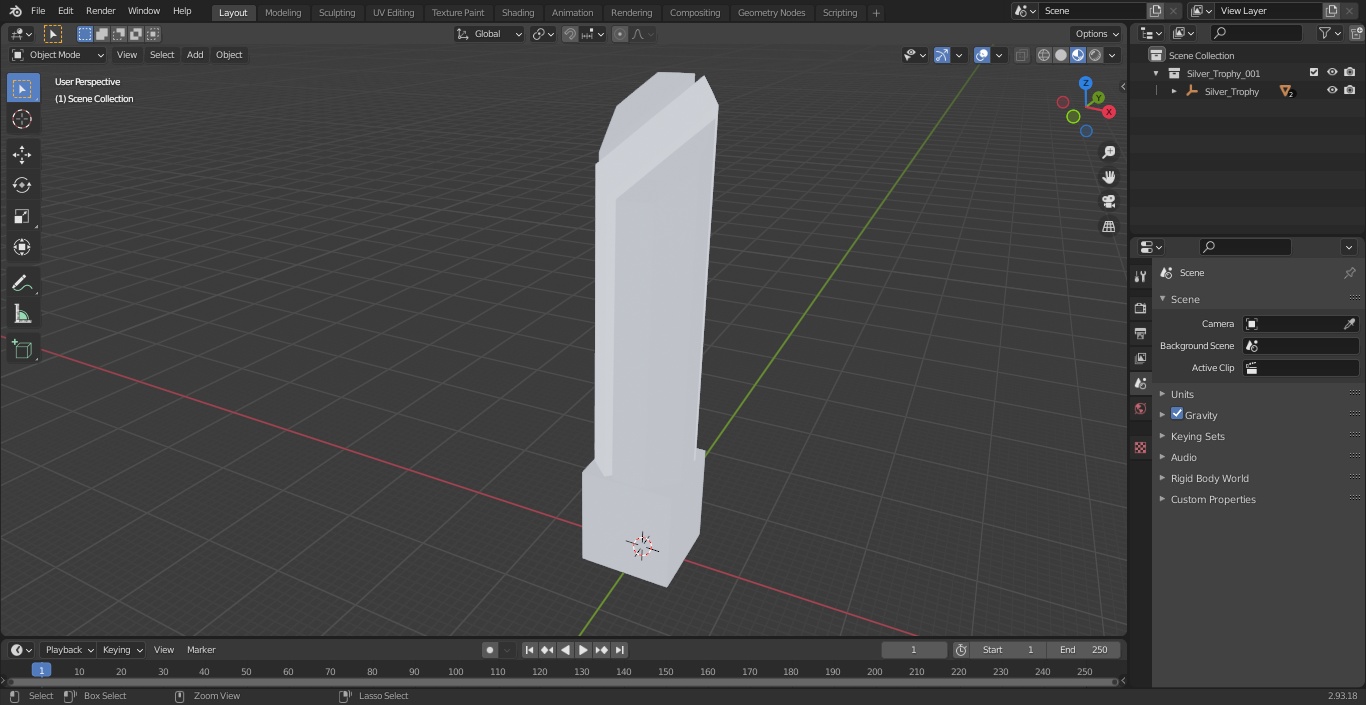
Task: Add a new collection in outliner
Action: coord(1357,33)
